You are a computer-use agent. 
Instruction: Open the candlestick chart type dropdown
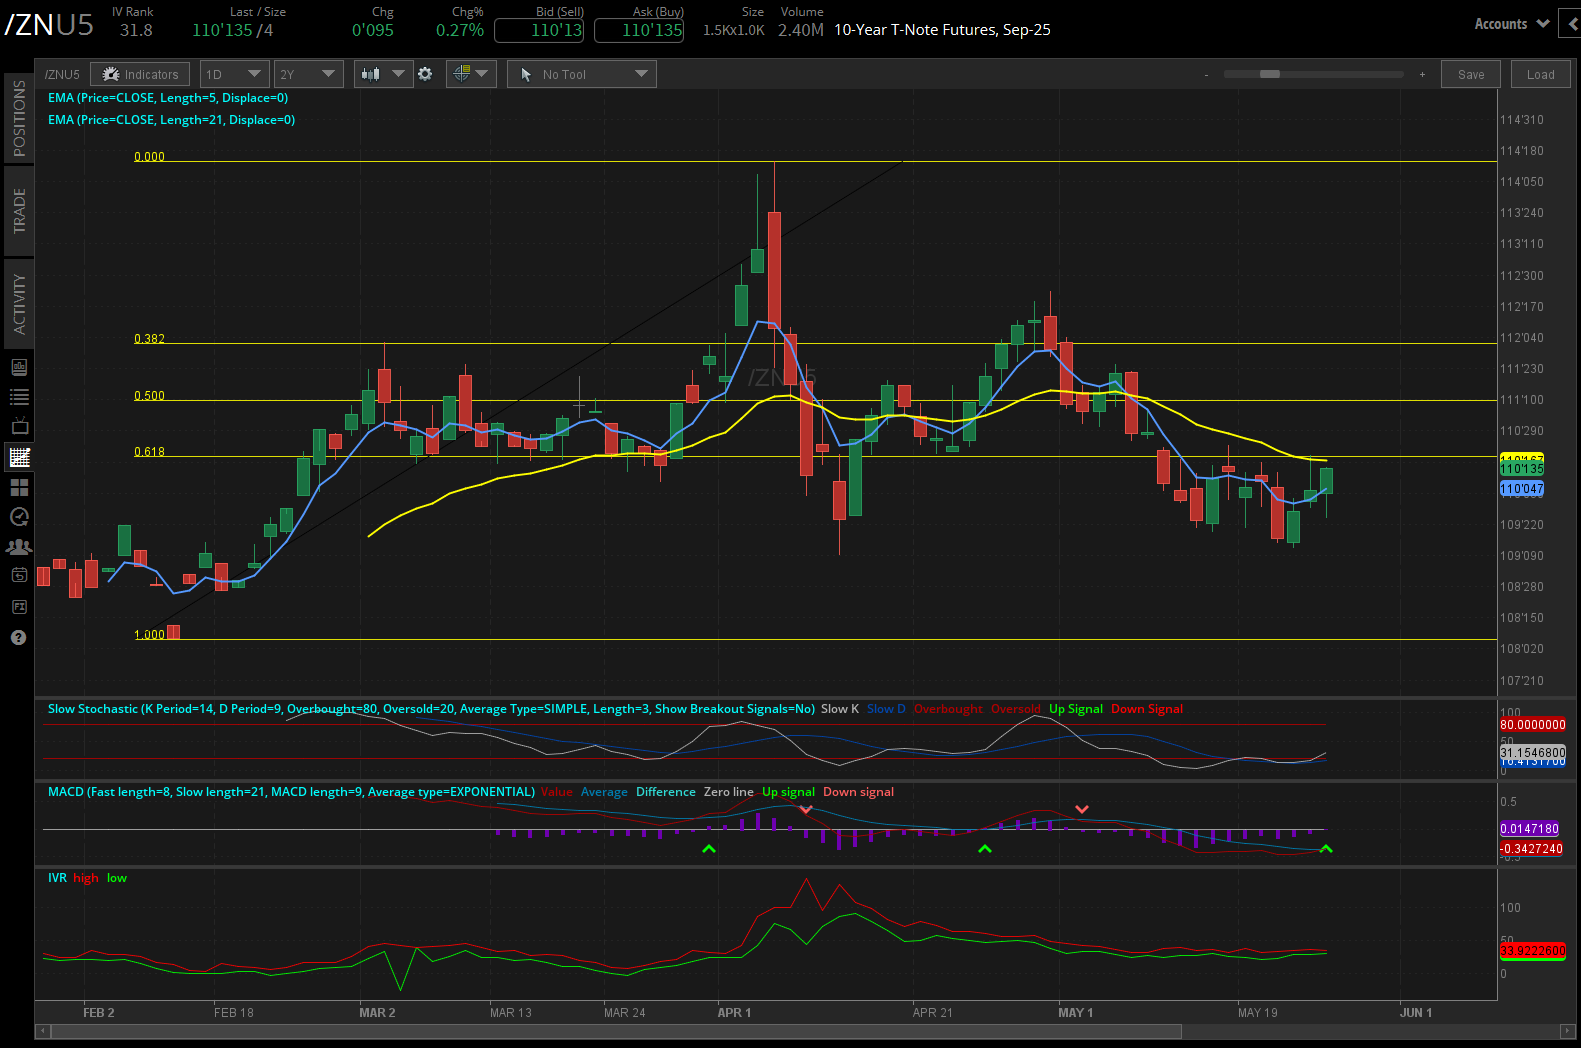pos(383,74)
